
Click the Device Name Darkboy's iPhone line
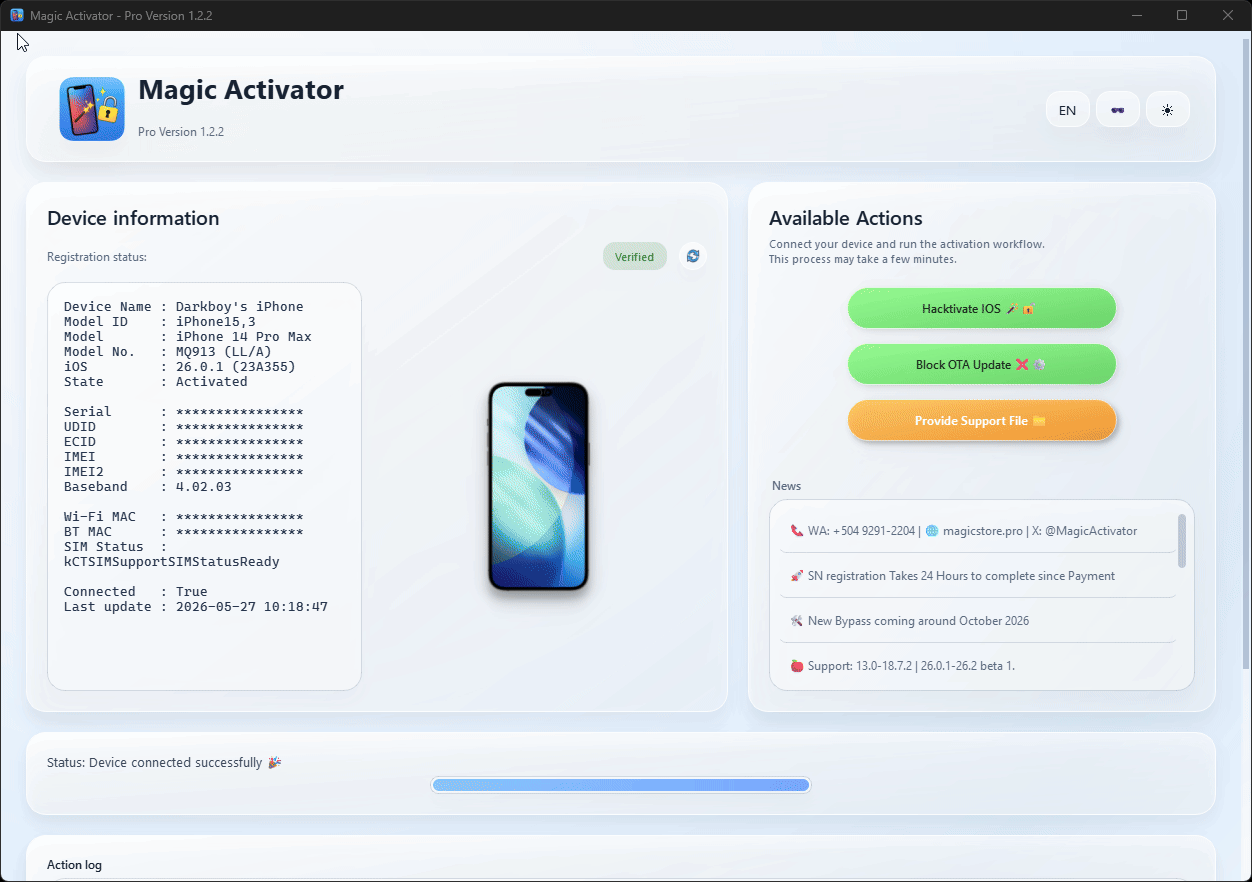[x=184, y=307]
